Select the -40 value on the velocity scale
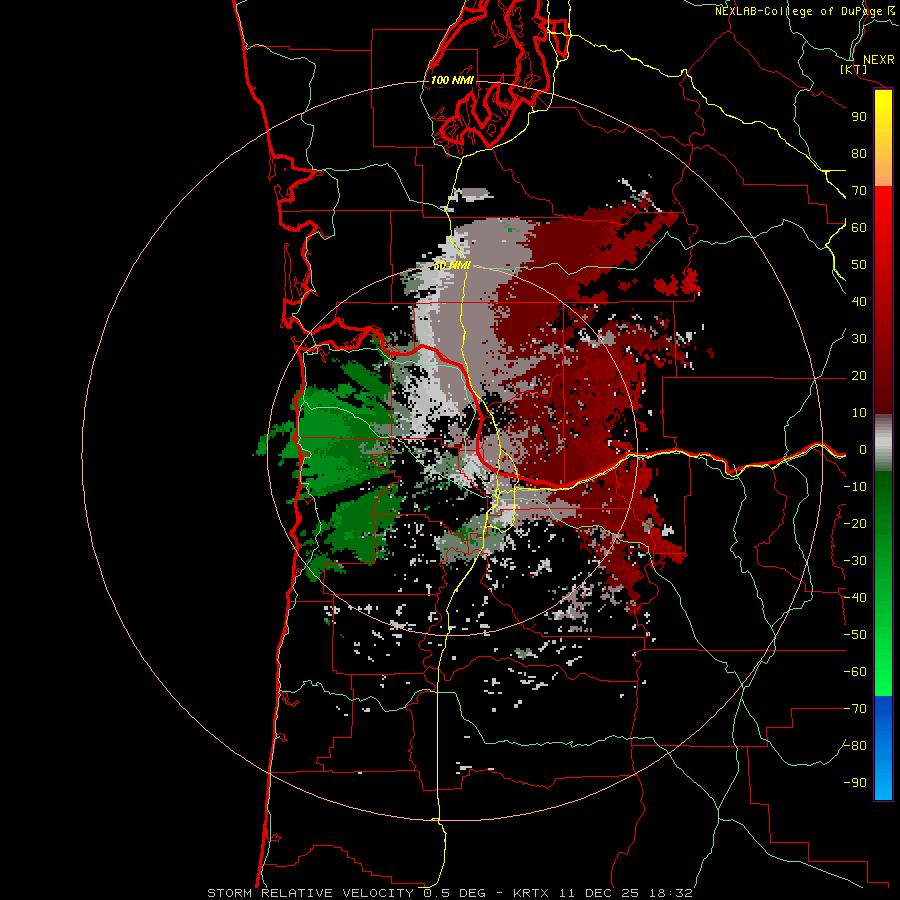Screen dimensions: 900x900 point(855,598)
